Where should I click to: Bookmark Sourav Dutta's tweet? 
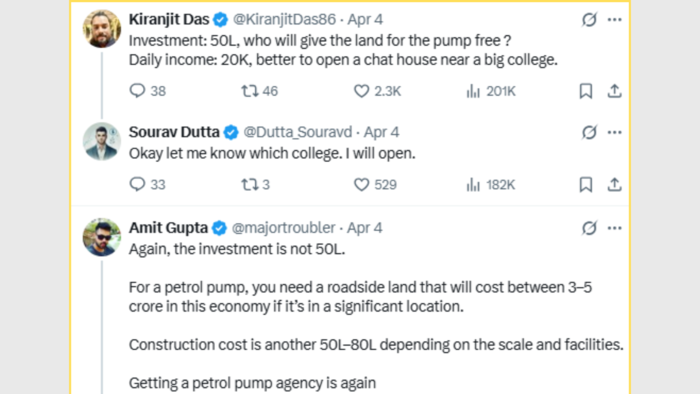(x=586, y=184)
